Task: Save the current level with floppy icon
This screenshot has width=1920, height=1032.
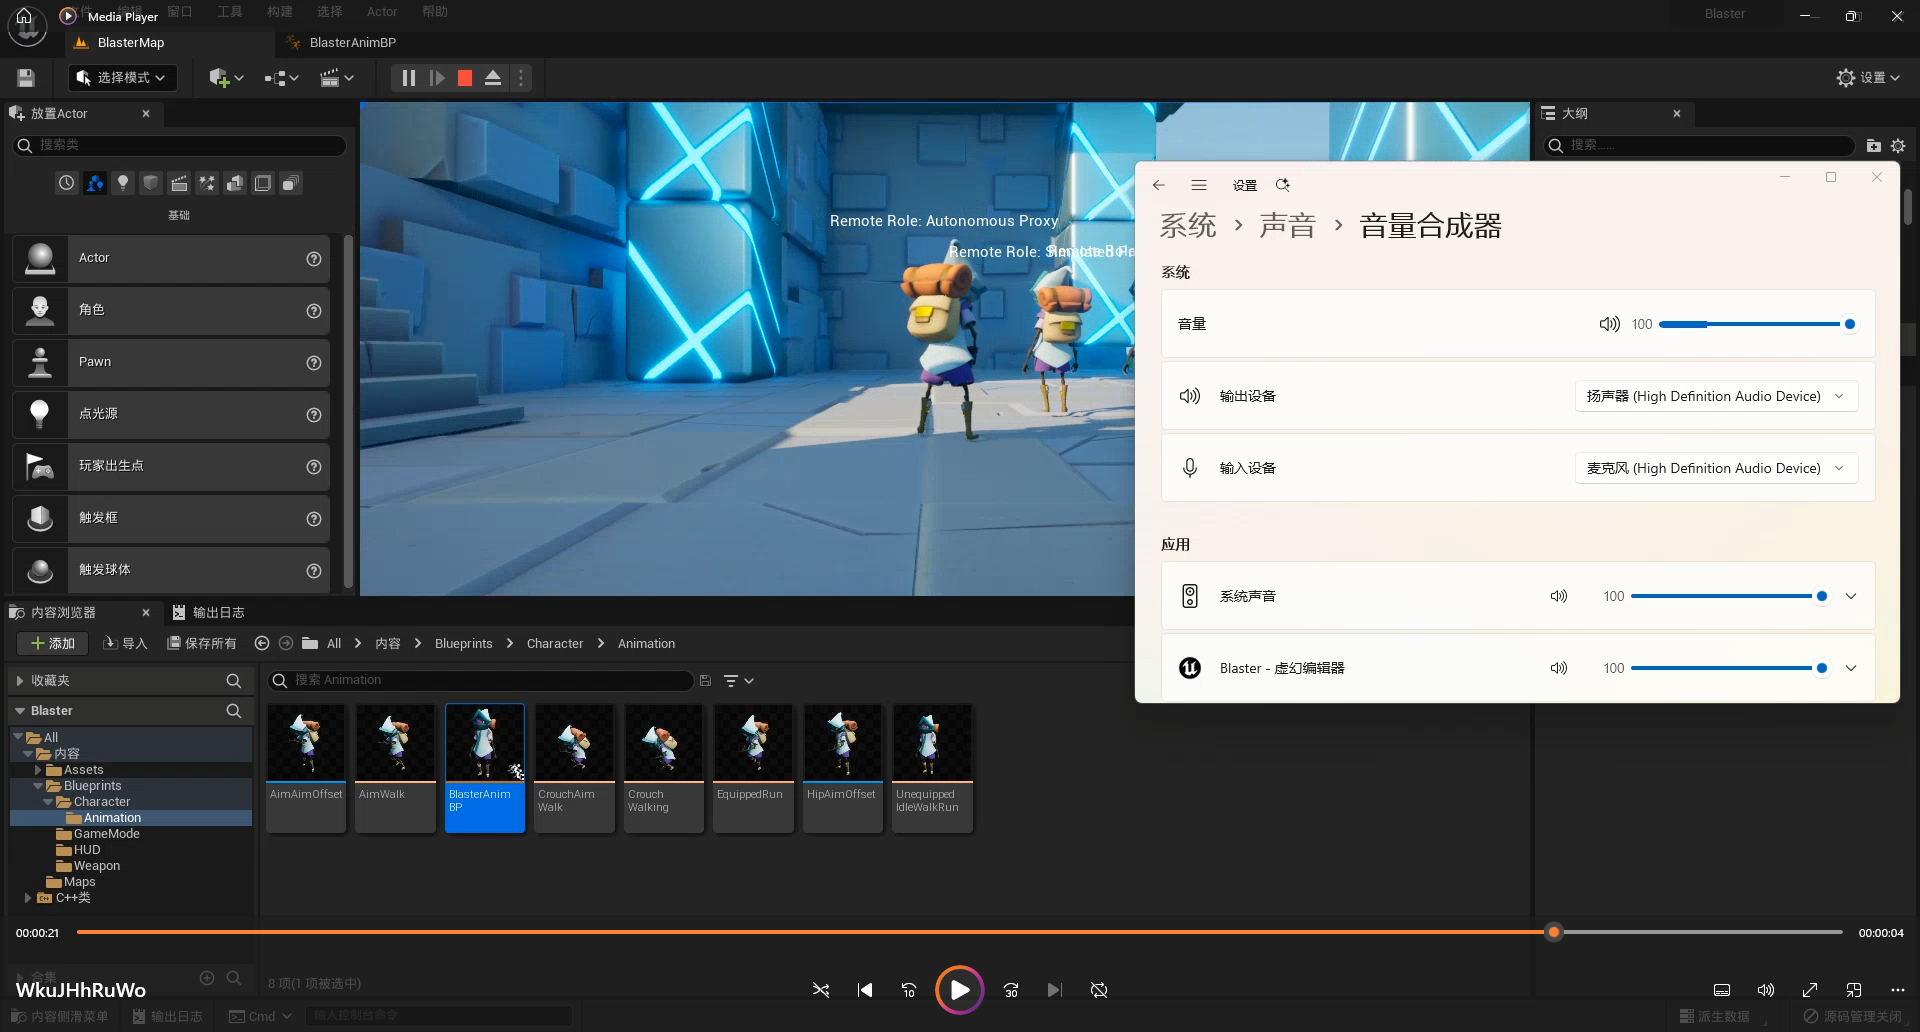Action: (x=26, y=78)
